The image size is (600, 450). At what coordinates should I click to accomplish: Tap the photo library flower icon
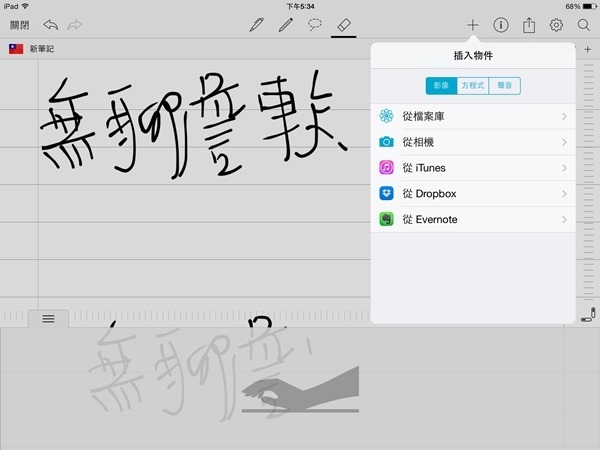pos(386,116)
